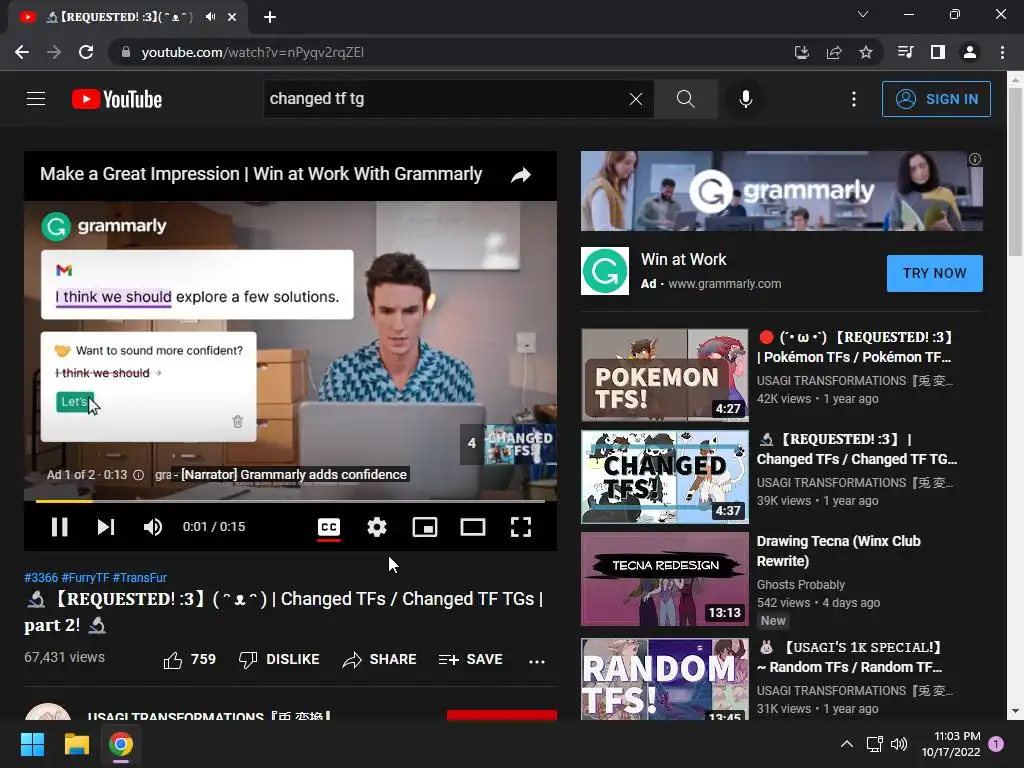
Task: Open the #FurryTF hashtag
Action: [x=85, y=577]
